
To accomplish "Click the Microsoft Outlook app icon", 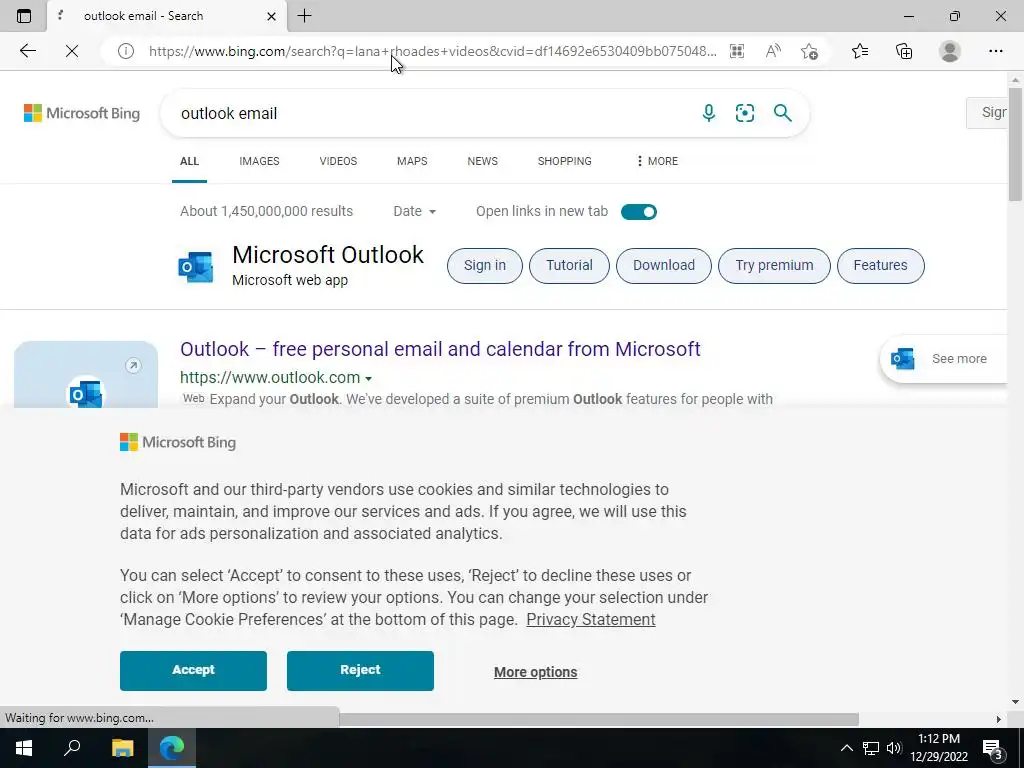I will [x=196, y=266].
